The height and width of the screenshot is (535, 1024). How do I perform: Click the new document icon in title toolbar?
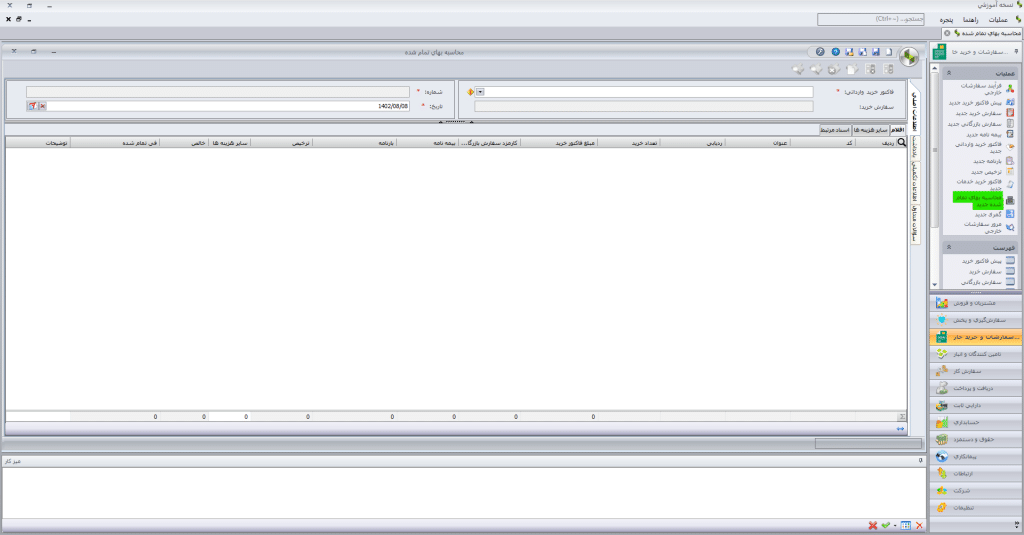[889, 52]
